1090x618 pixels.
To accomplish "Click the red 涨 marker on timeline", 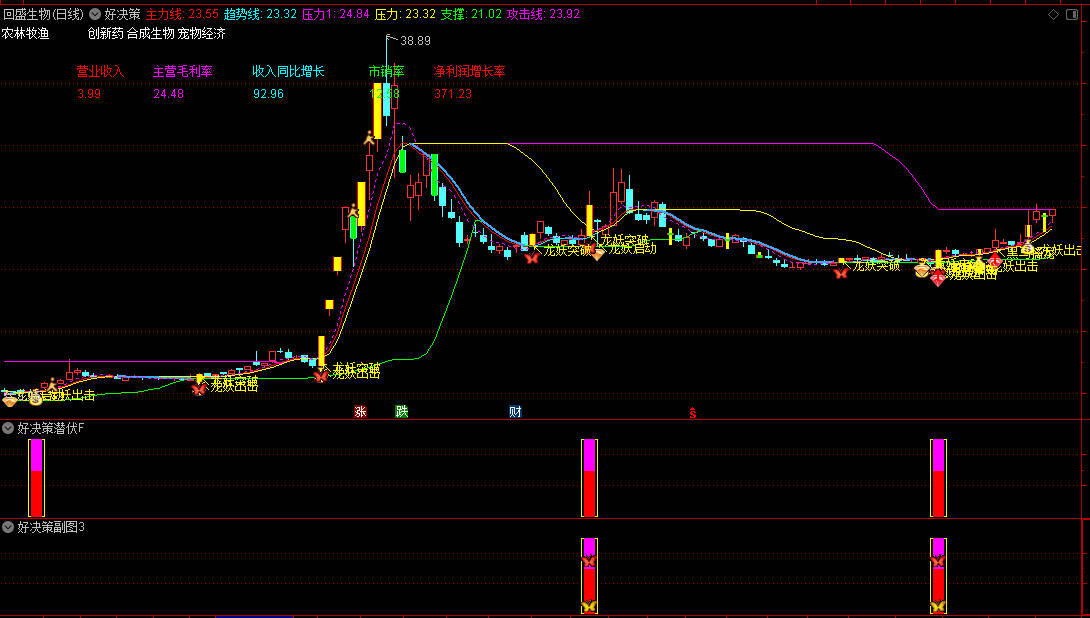I will click(x=360, y=412).
